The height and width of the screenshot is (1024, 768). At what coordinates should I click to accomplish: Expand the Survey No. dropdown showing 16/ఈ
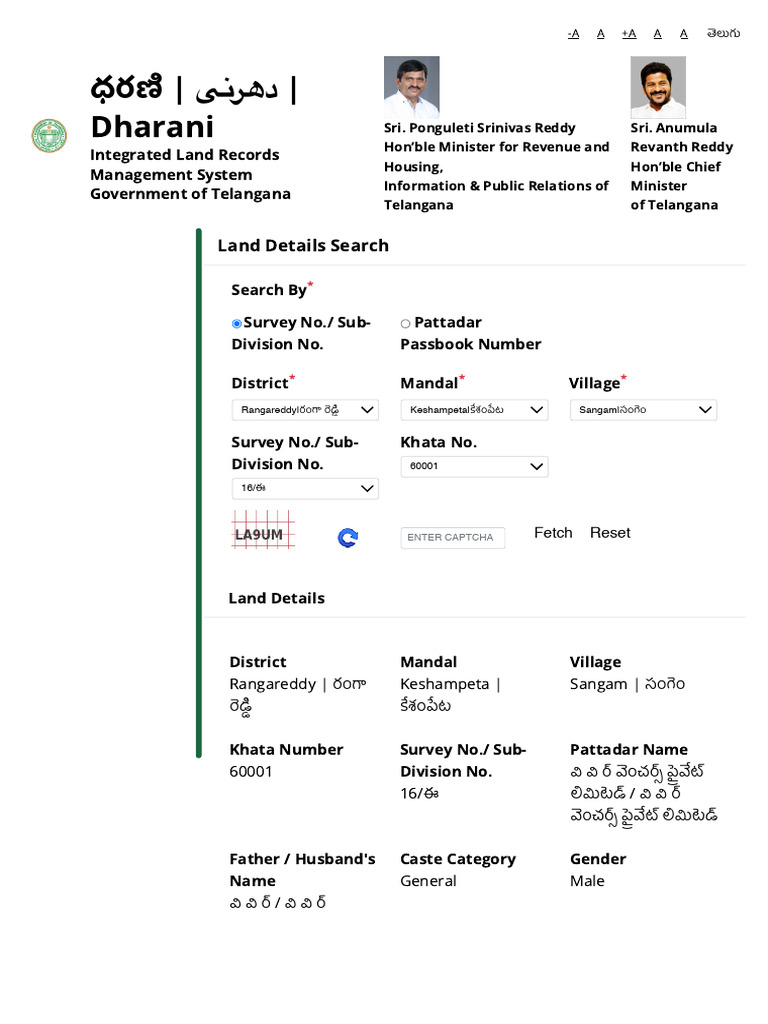point(305,488)
